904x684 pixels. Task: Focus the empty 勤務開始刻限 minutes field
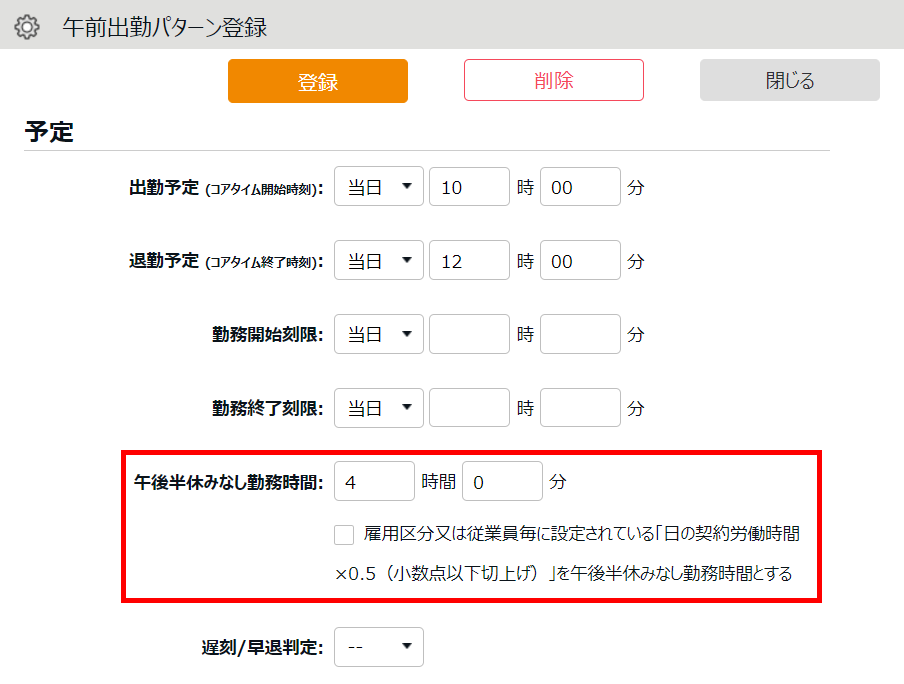point(580,335)
